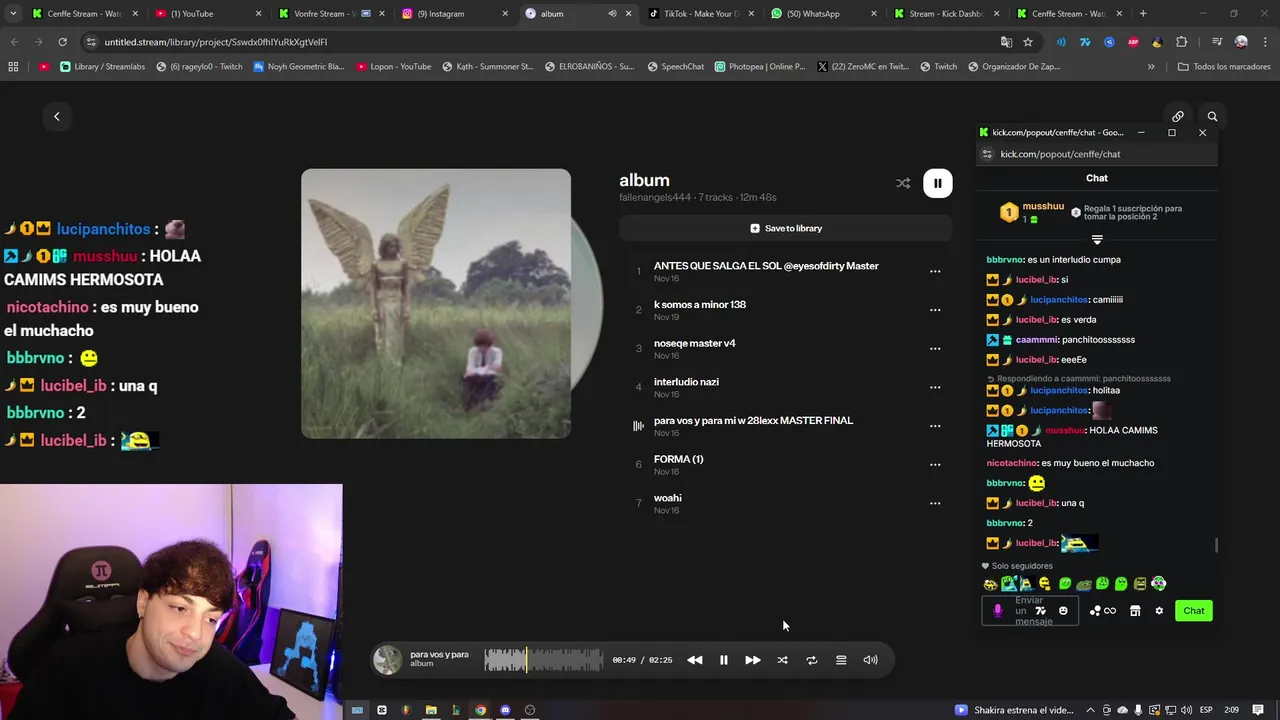Open Todos los marcadores folder
This screenshot has height=720, width=1280.
(1224, 67)
